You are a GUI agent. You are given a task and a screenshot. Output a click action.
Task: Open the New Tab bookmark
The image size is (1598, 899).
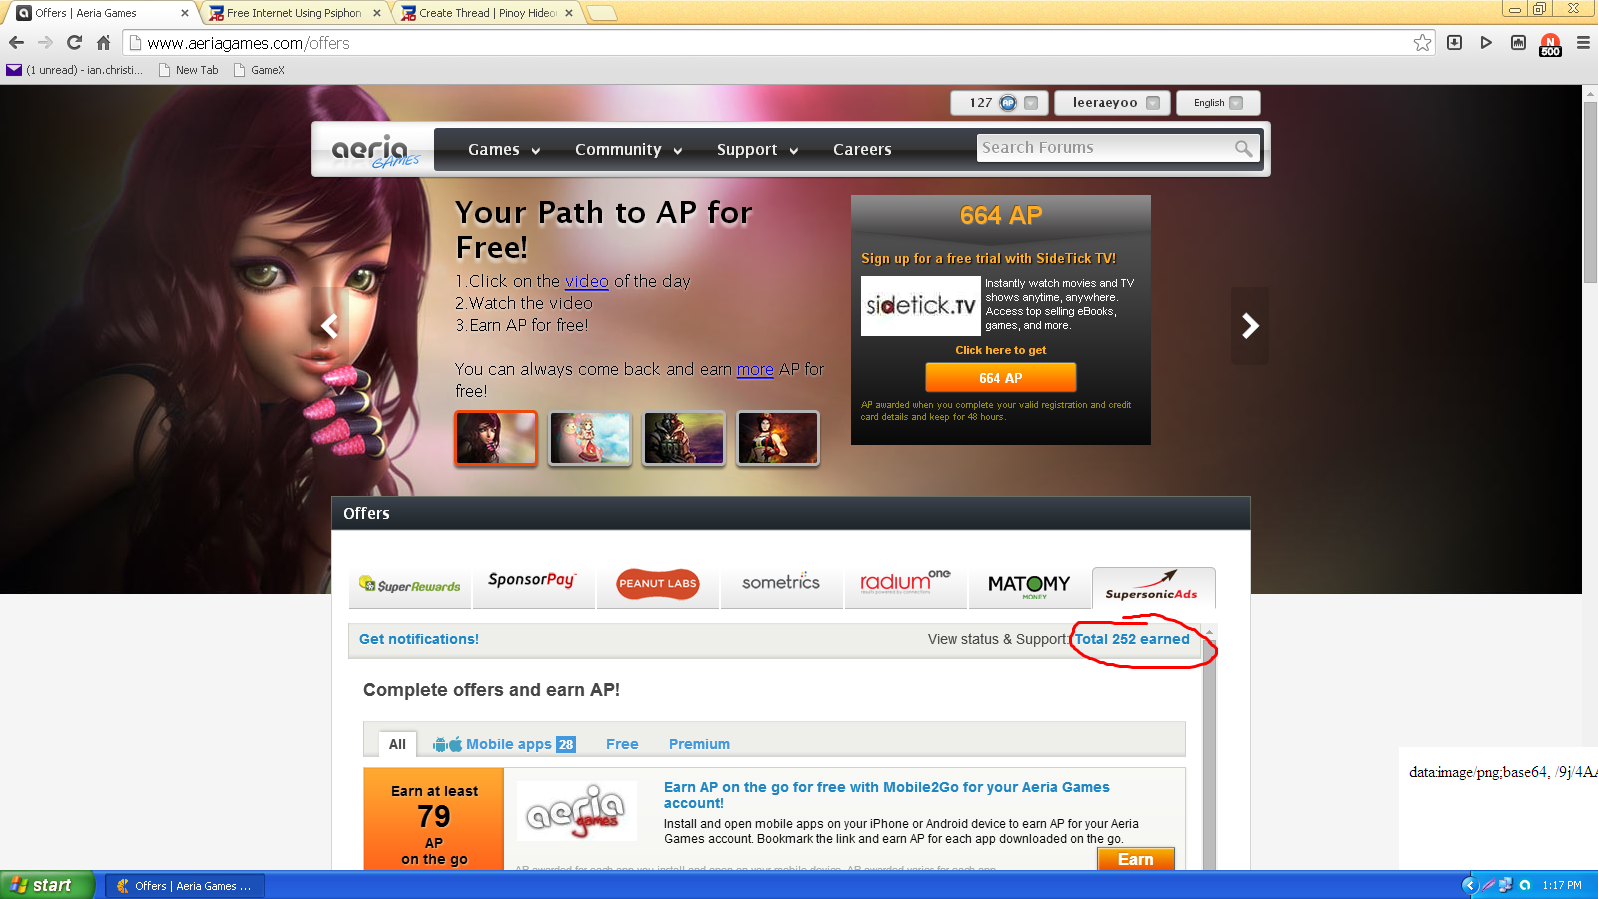pos(189,70)
